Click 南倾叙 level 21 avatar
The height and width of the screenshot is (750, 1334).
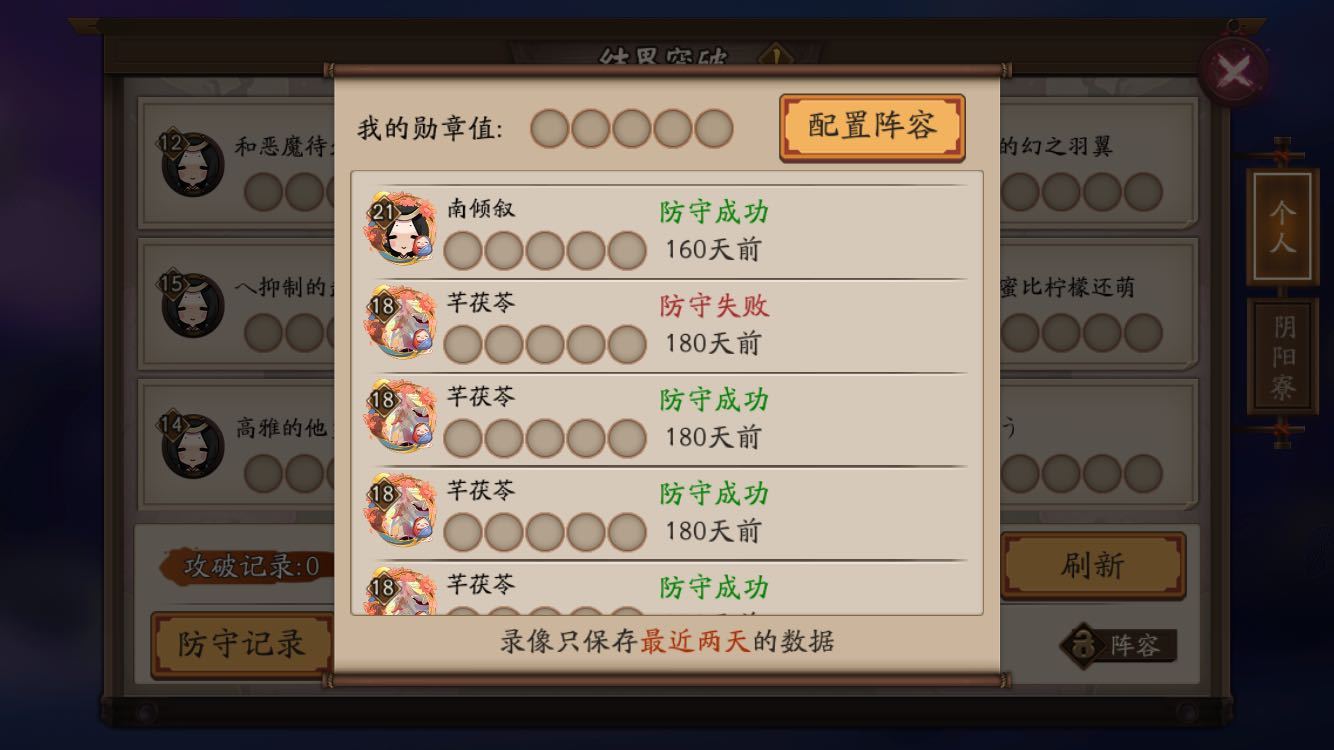click(401, 230)
